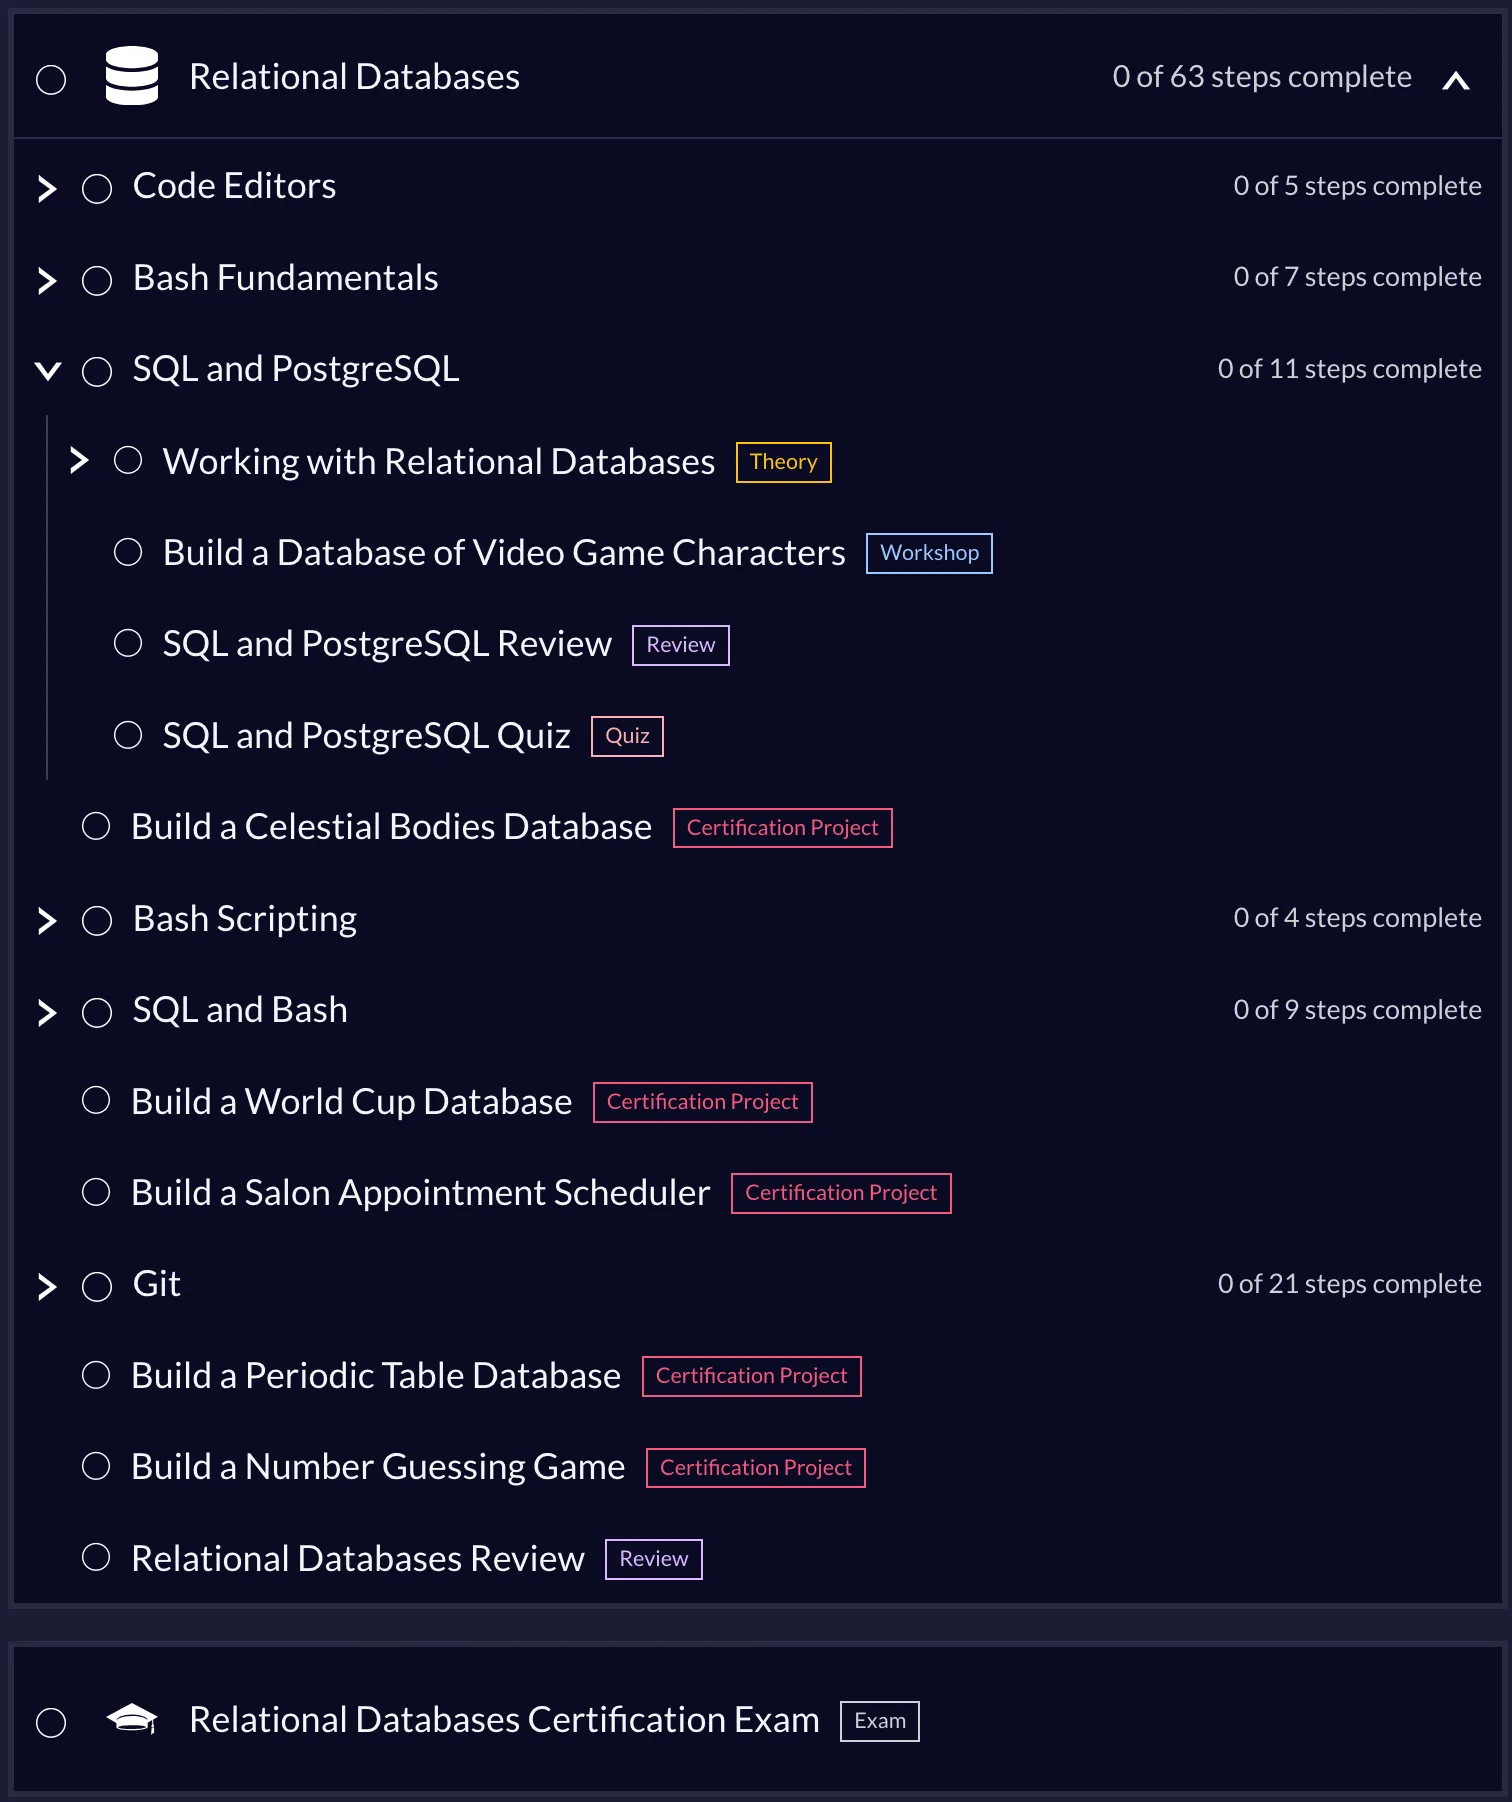Expand the Git chapter
The height and width of the screenshot is (1802, 1512).
point(47,1287)
